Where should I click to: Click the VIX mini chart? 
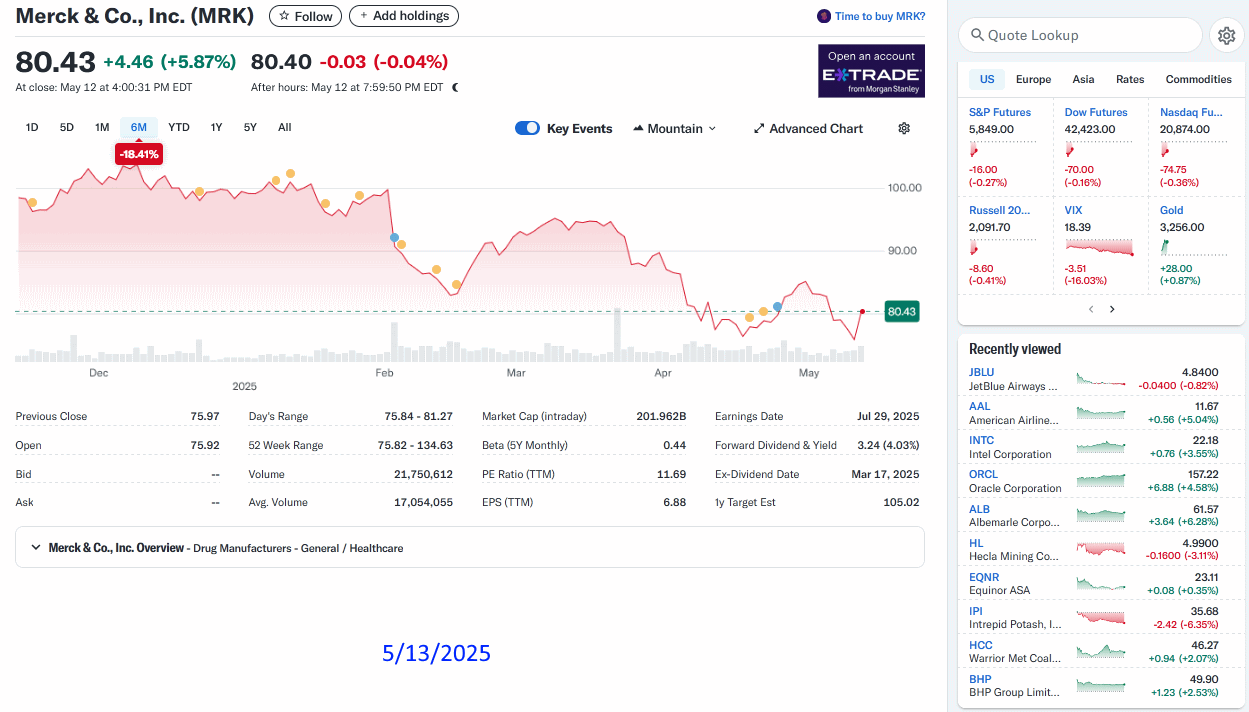pyautogui.click(x=1099, y=247)
